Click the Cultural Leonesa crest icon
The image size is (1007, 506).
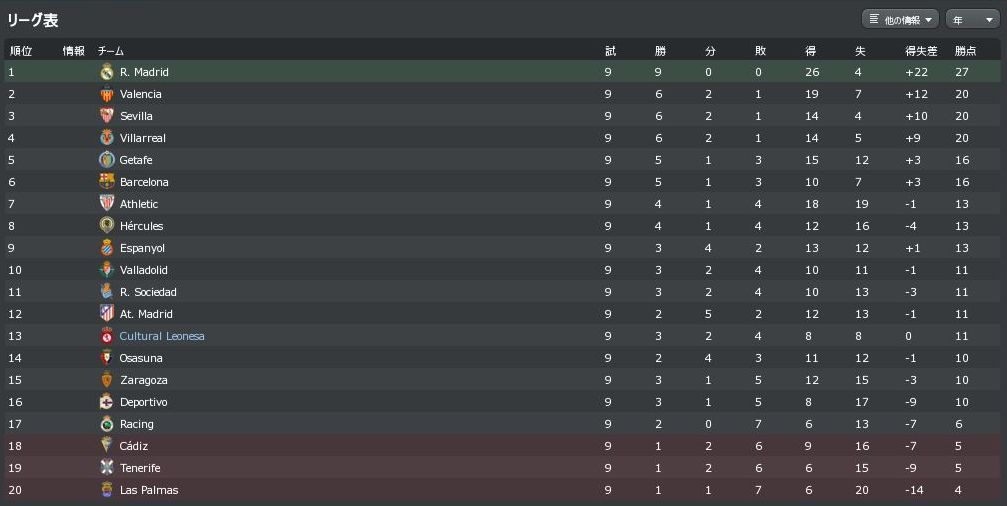[107, 336]
